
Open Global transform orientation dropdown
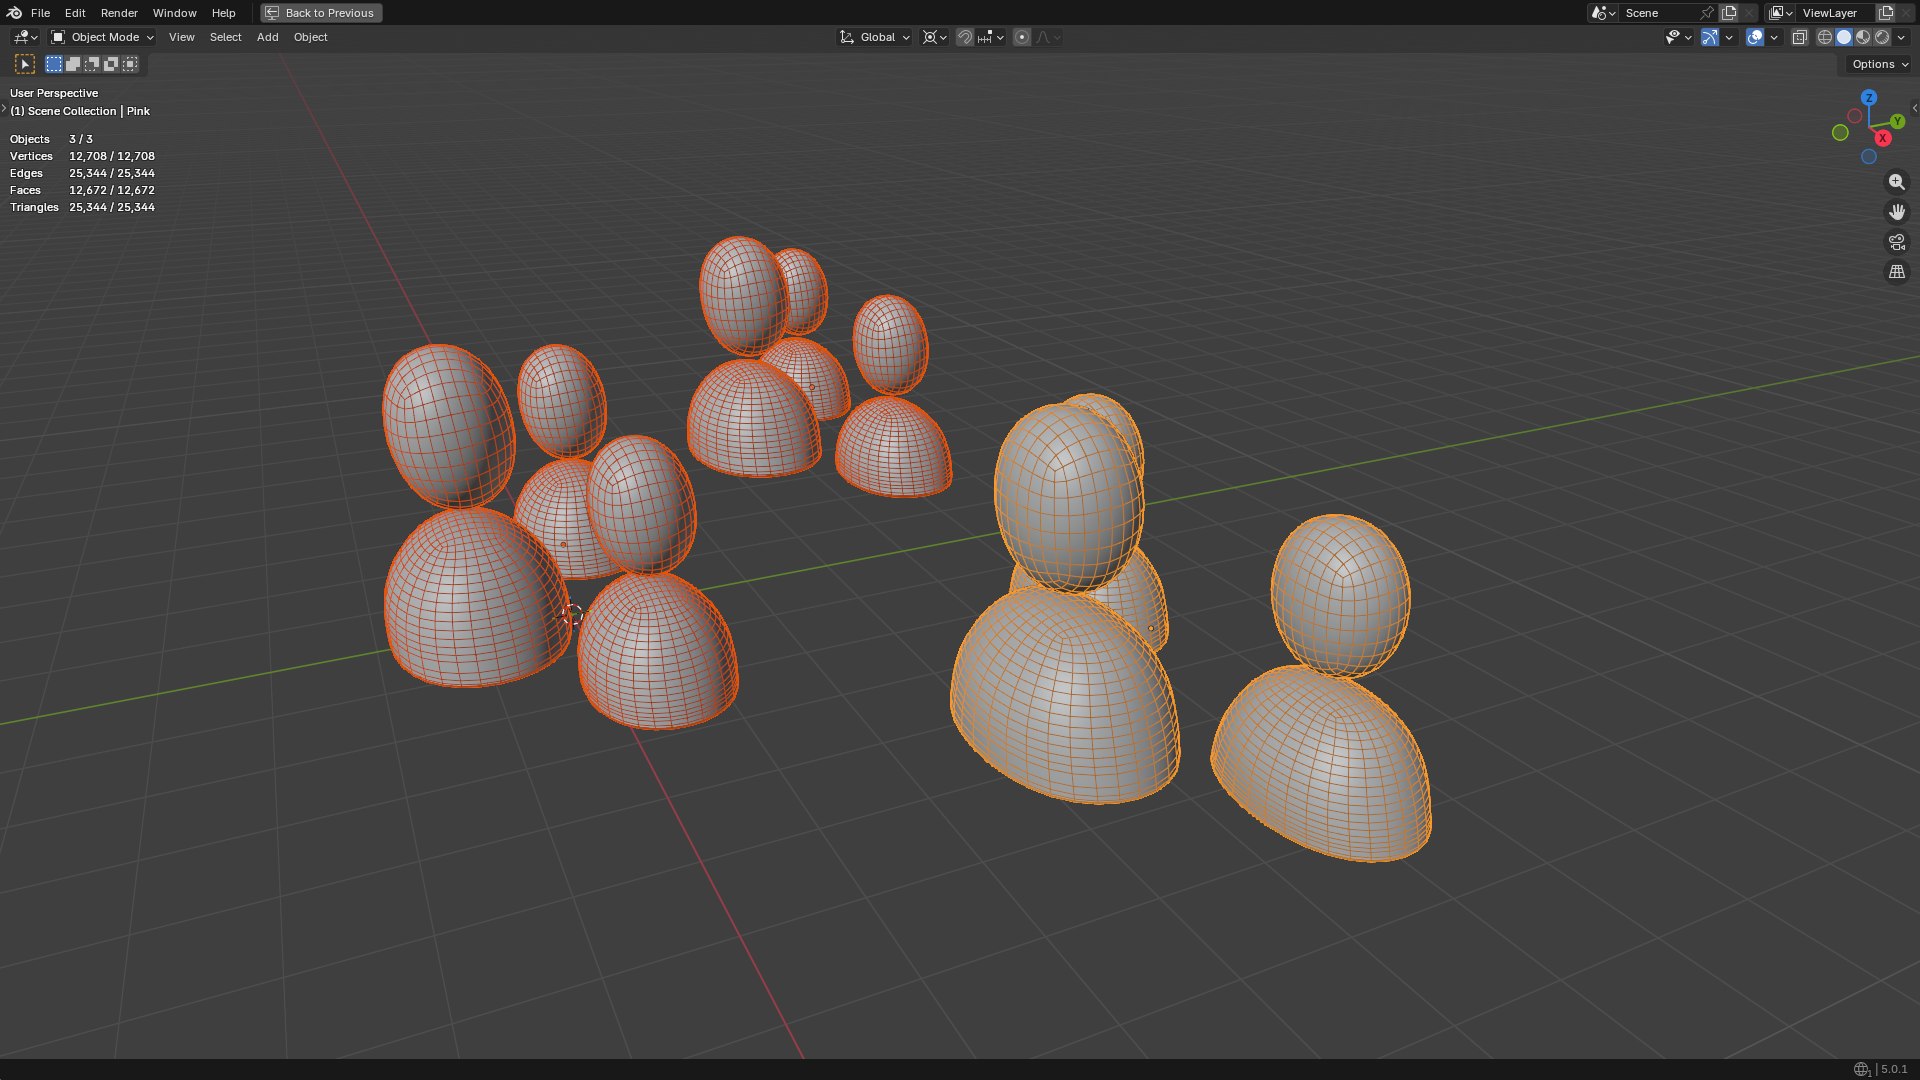pyautogui.click(x=875, y=37)
